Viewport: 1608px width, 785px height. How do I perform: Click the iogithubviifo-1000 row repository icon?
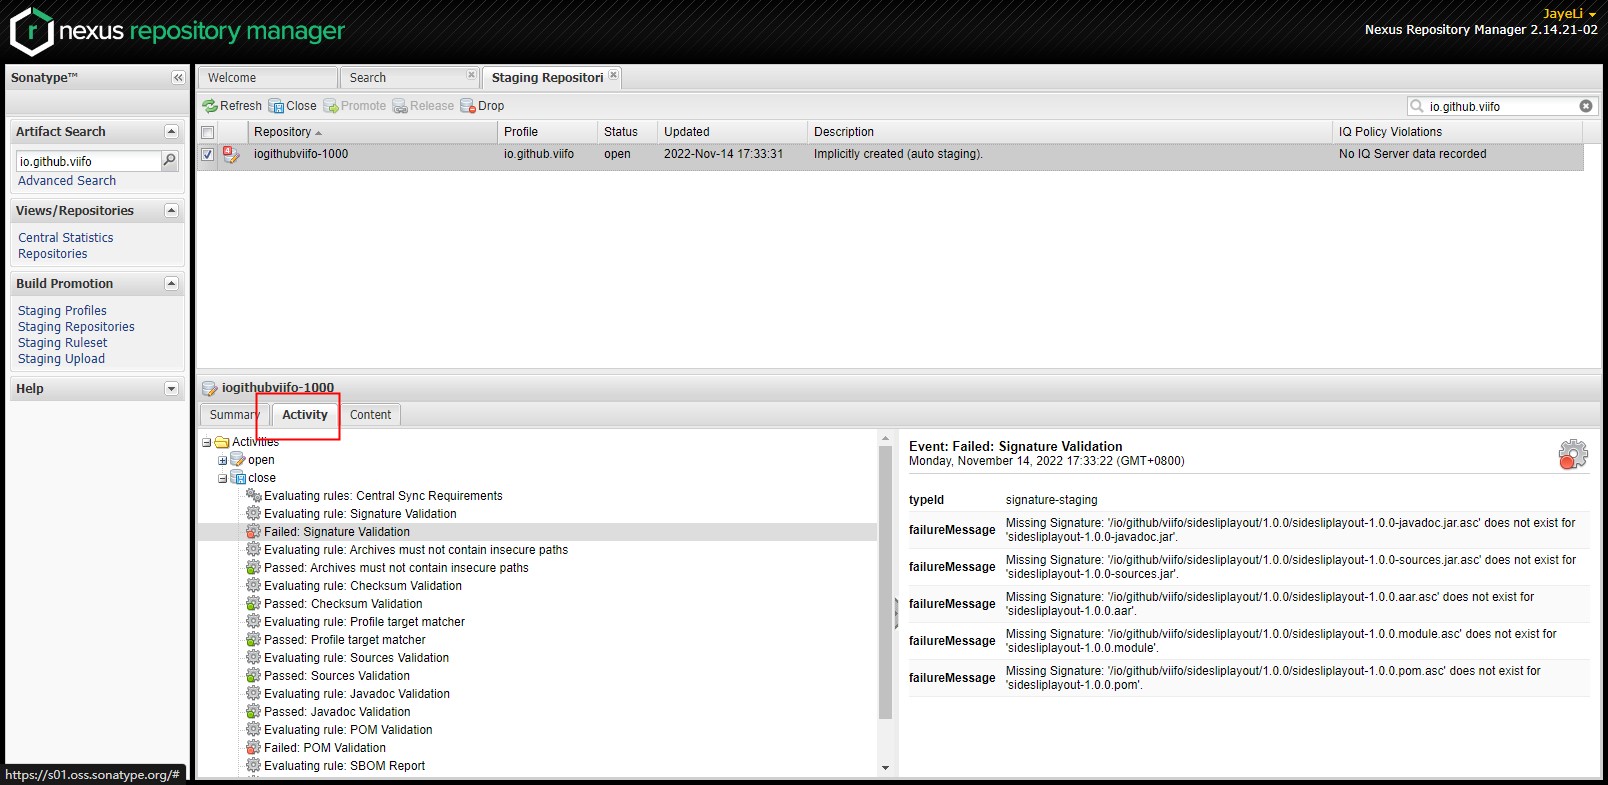(x=231, y=154)
